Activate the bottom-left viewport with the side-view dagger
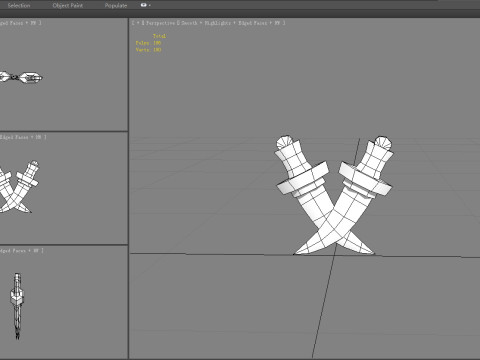 click(x=63, y=302)
